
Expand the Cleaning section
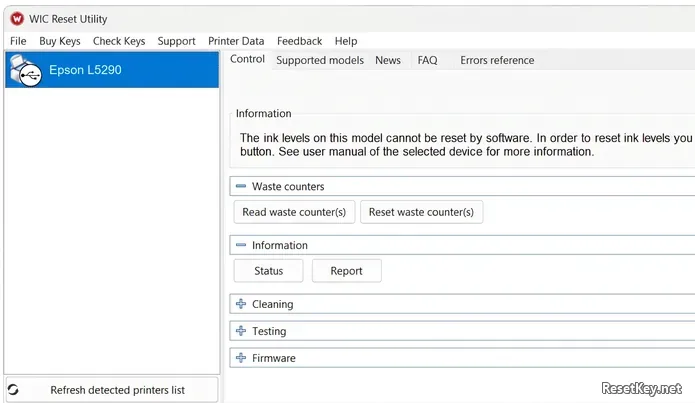click(241, 304)
